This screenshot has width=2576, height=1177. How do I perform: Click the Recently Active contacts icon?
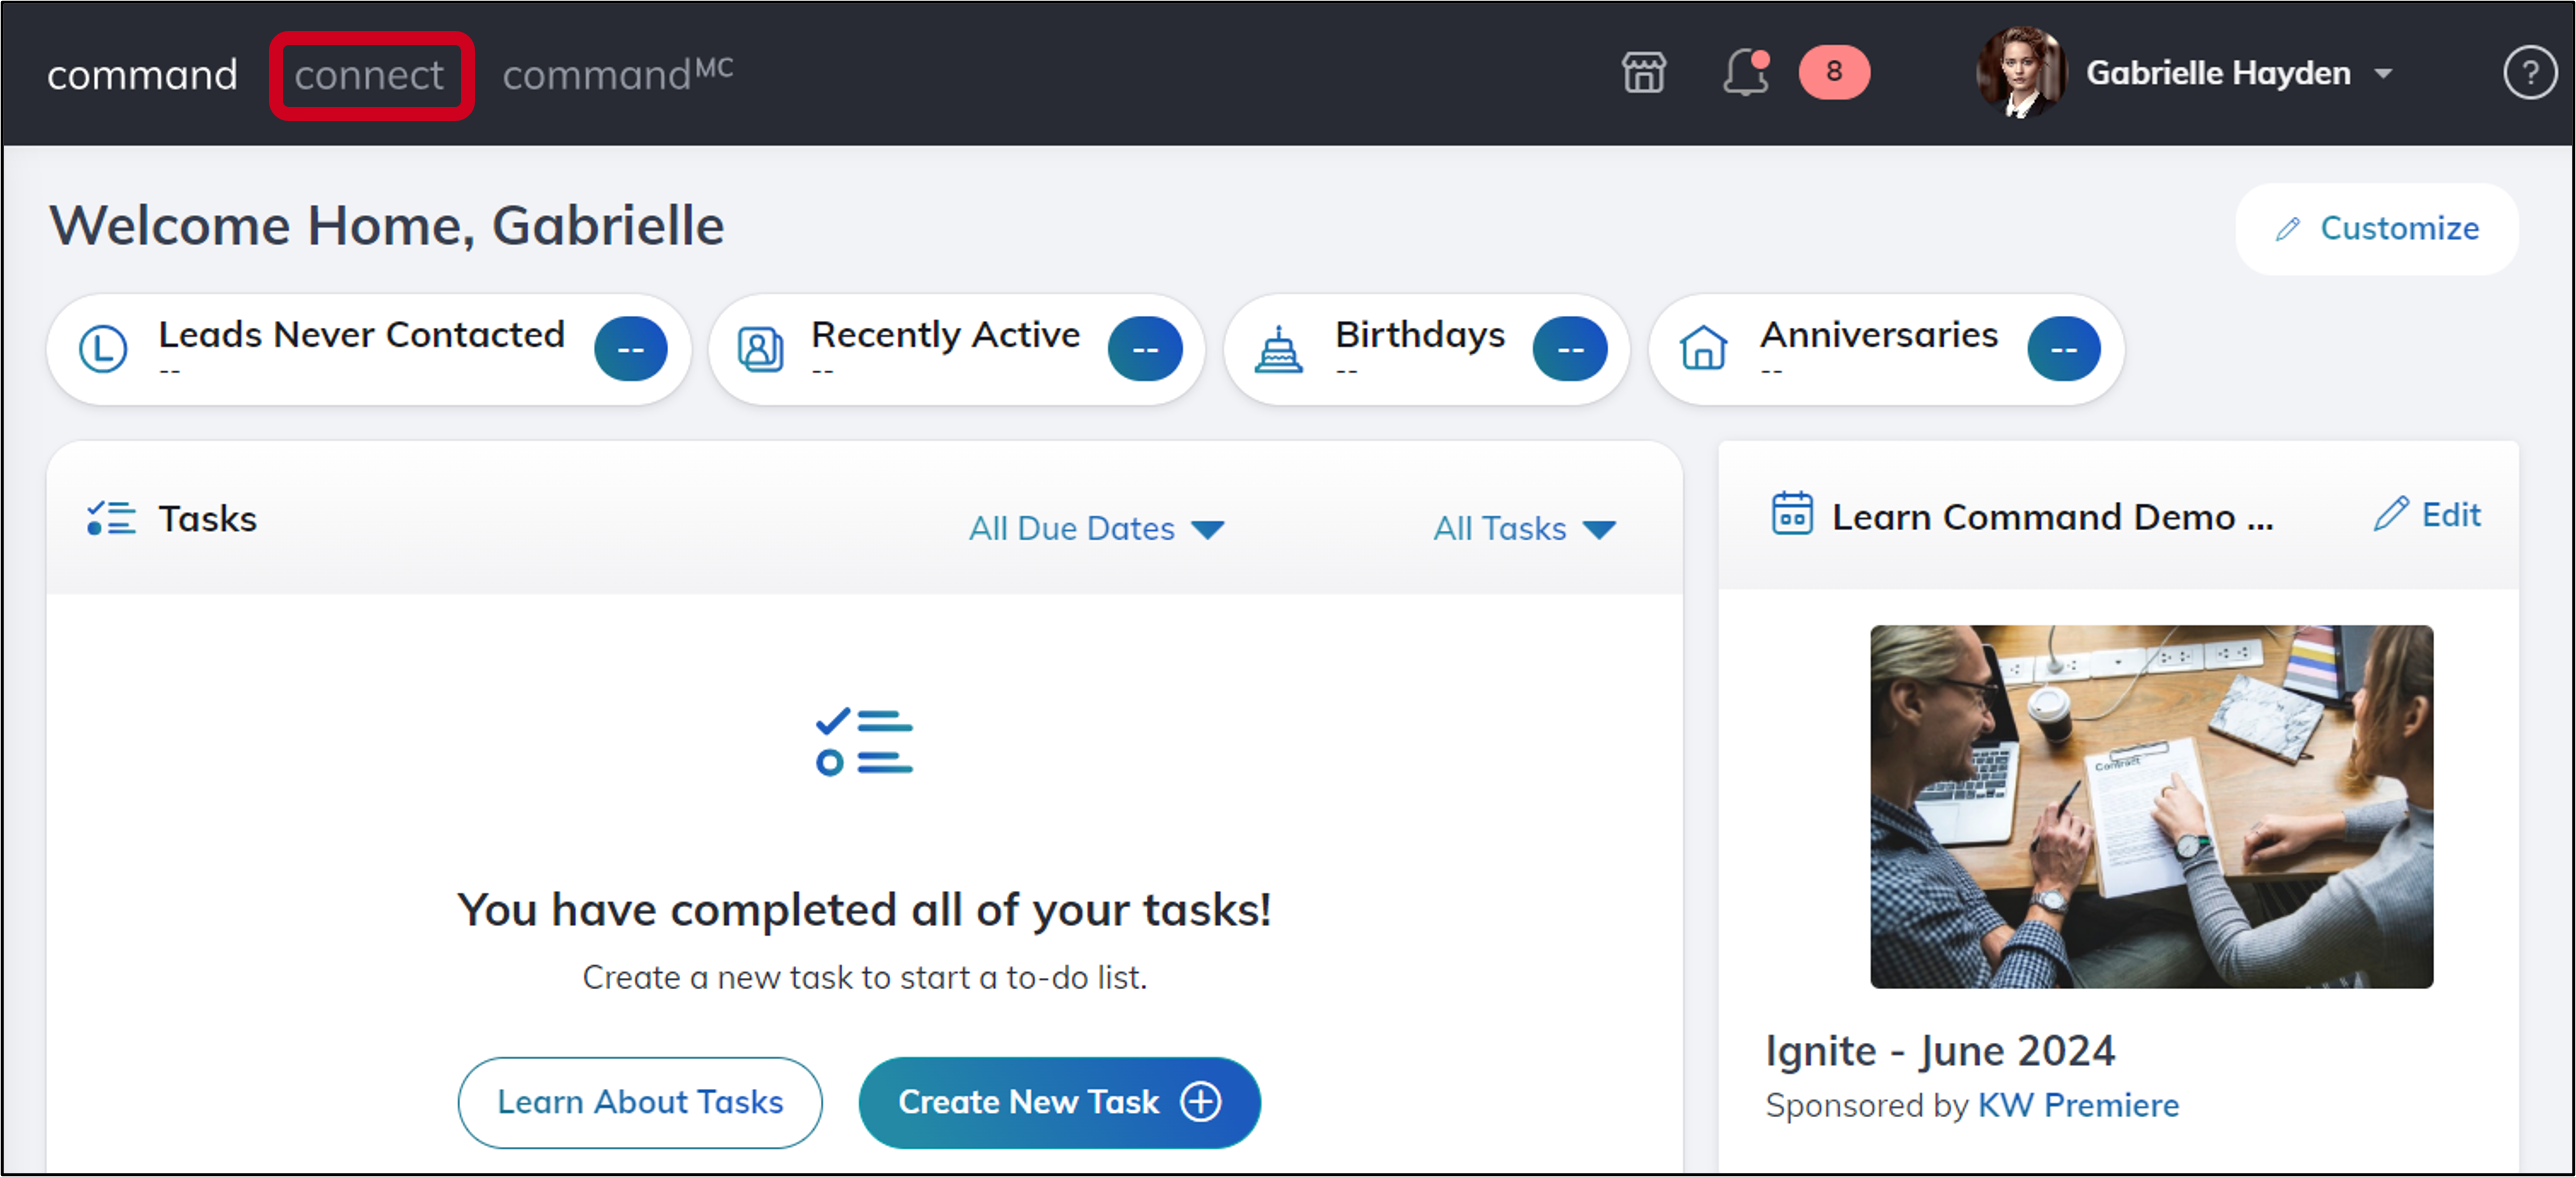pyautogui.click(x=760, y=350)
